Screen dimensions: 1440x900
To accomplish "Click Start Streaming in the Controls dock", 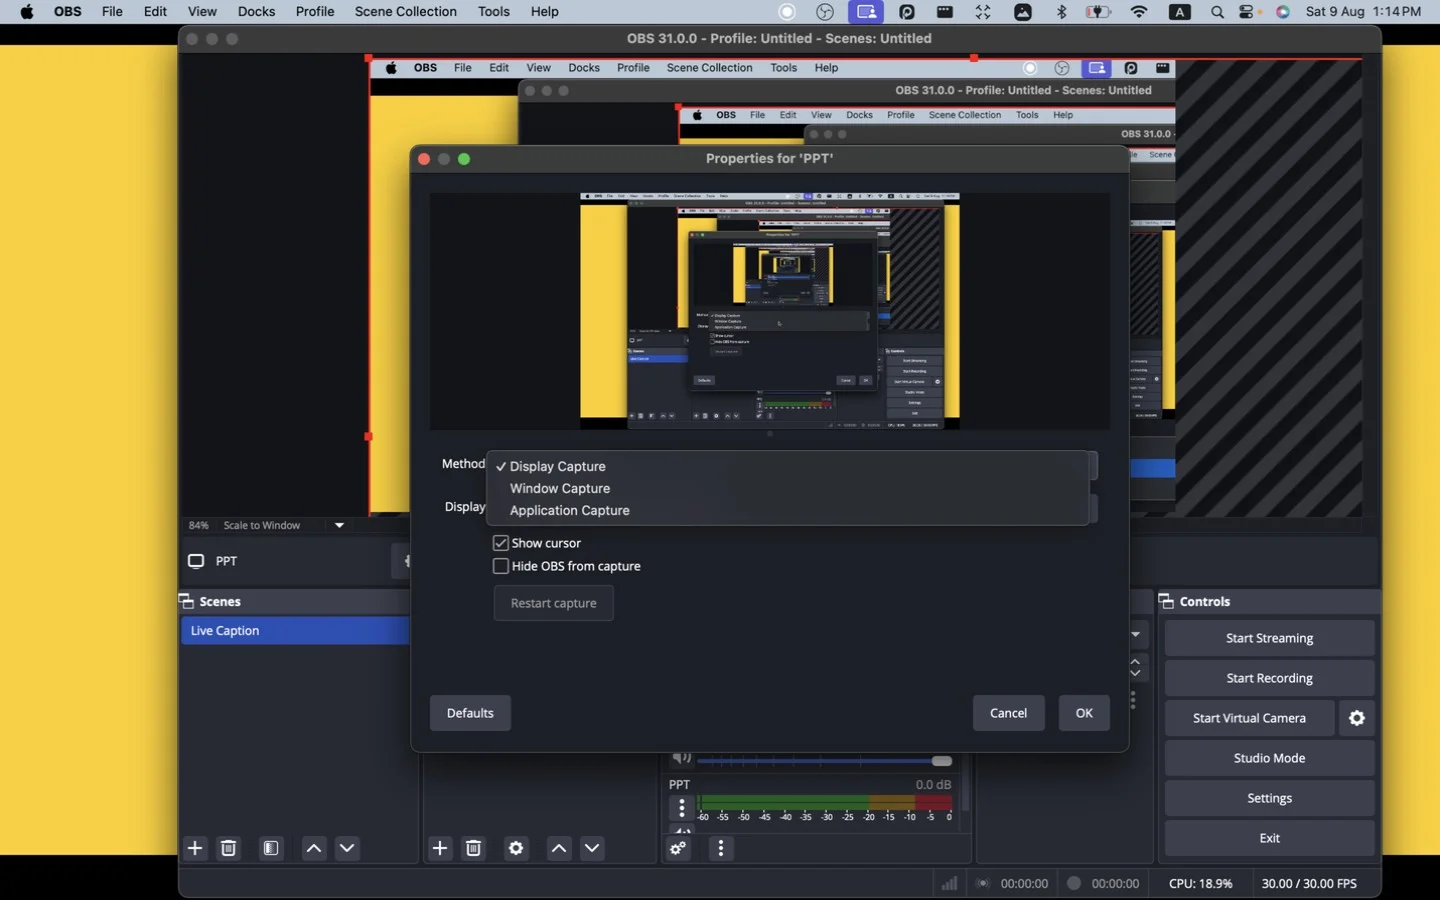I will click(1269, 638).
